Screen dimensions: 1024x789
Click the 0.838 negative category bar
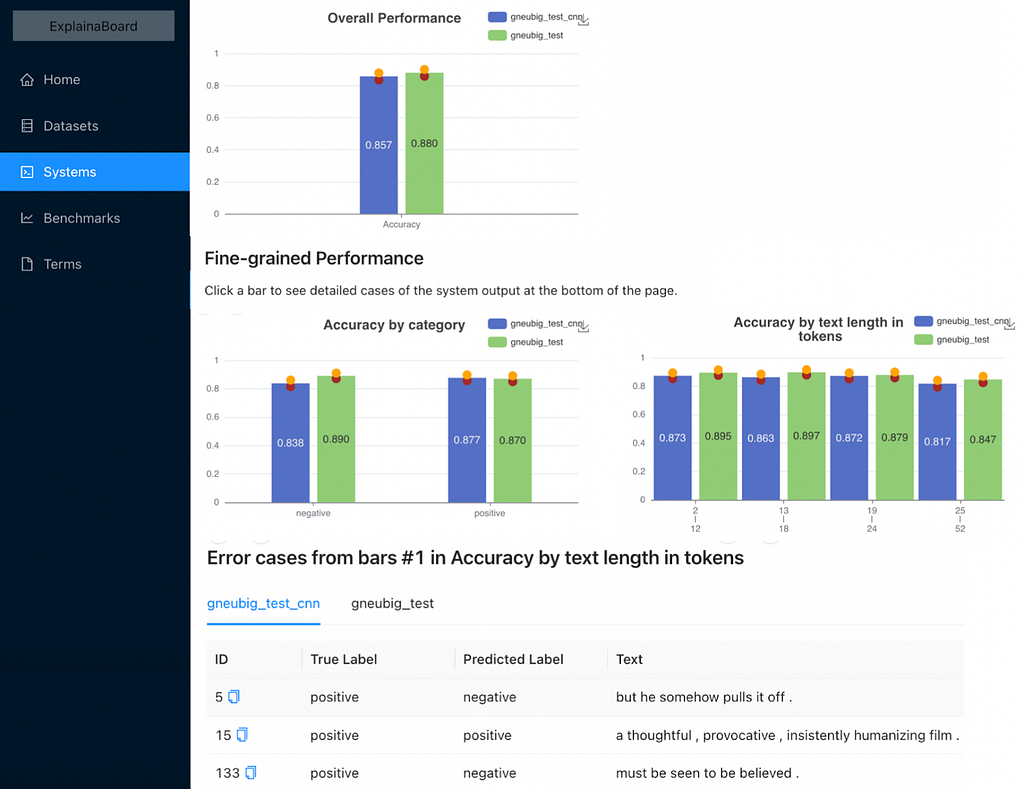(291, 443)
